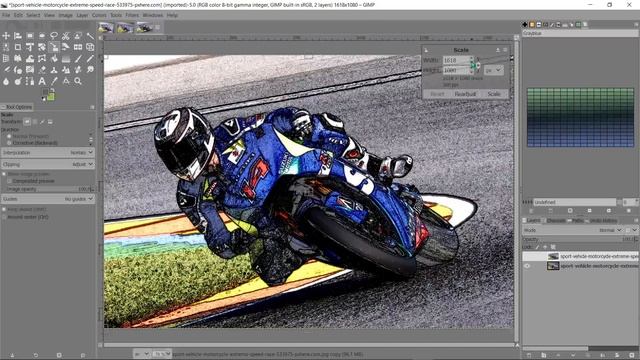Click the Scale button to apply
Image resolution: width=640 pixels, height=360 pixels.
[494, 94]
